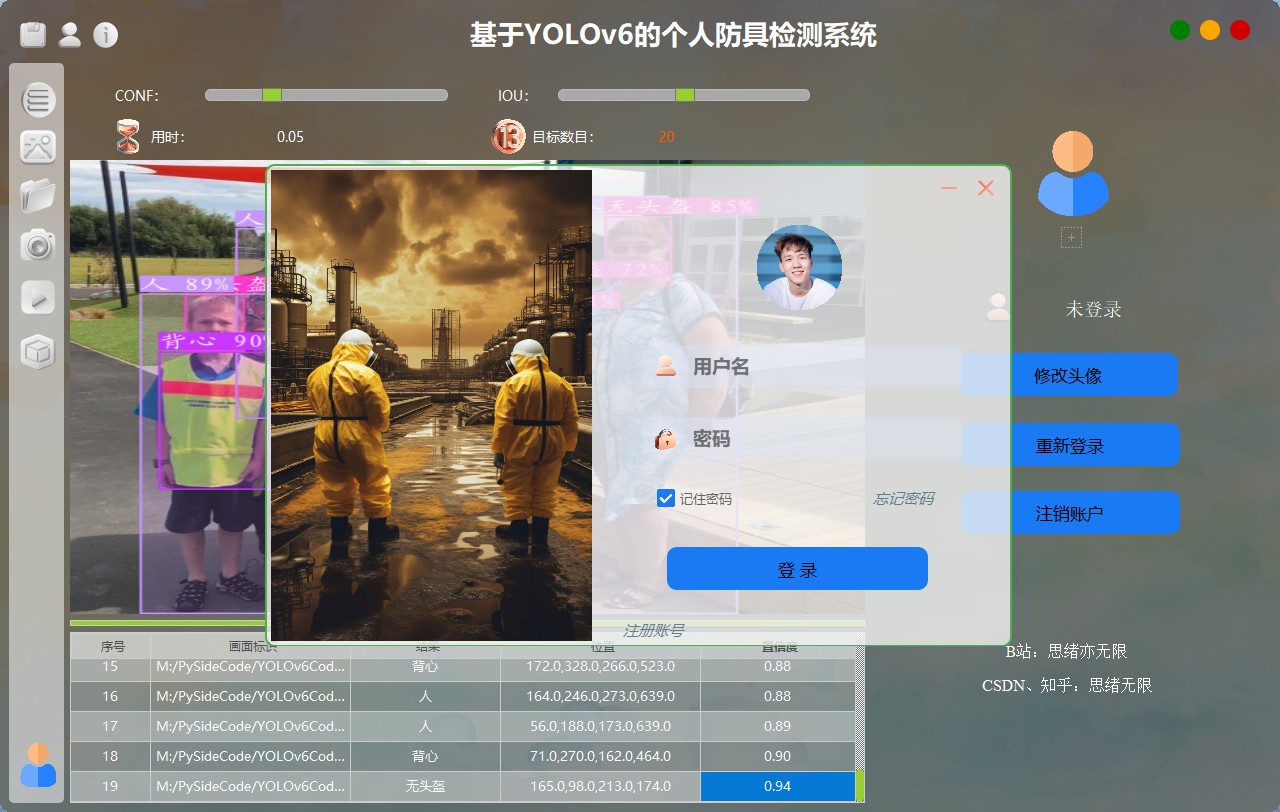Image resolution: width=1280 pixels, height=812 pixels.
Task: Click the small plus box under avatar
Action: tap(1071, 237)
